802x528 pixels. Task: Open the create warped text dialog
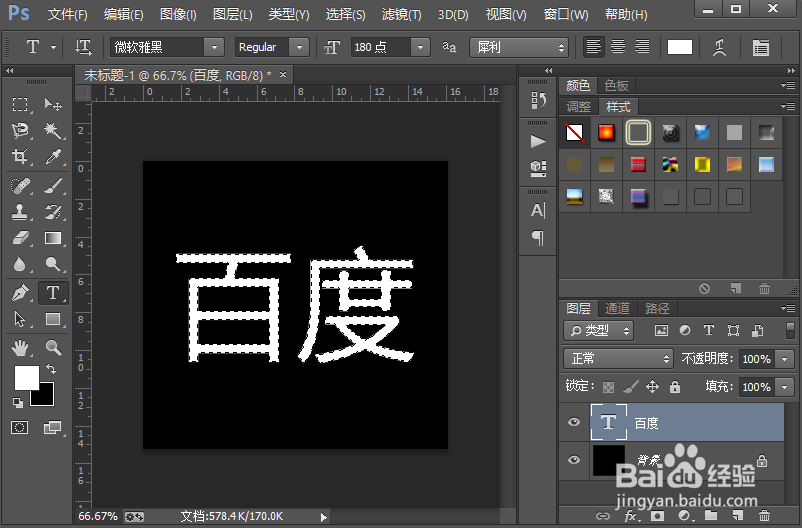point(720,48)
